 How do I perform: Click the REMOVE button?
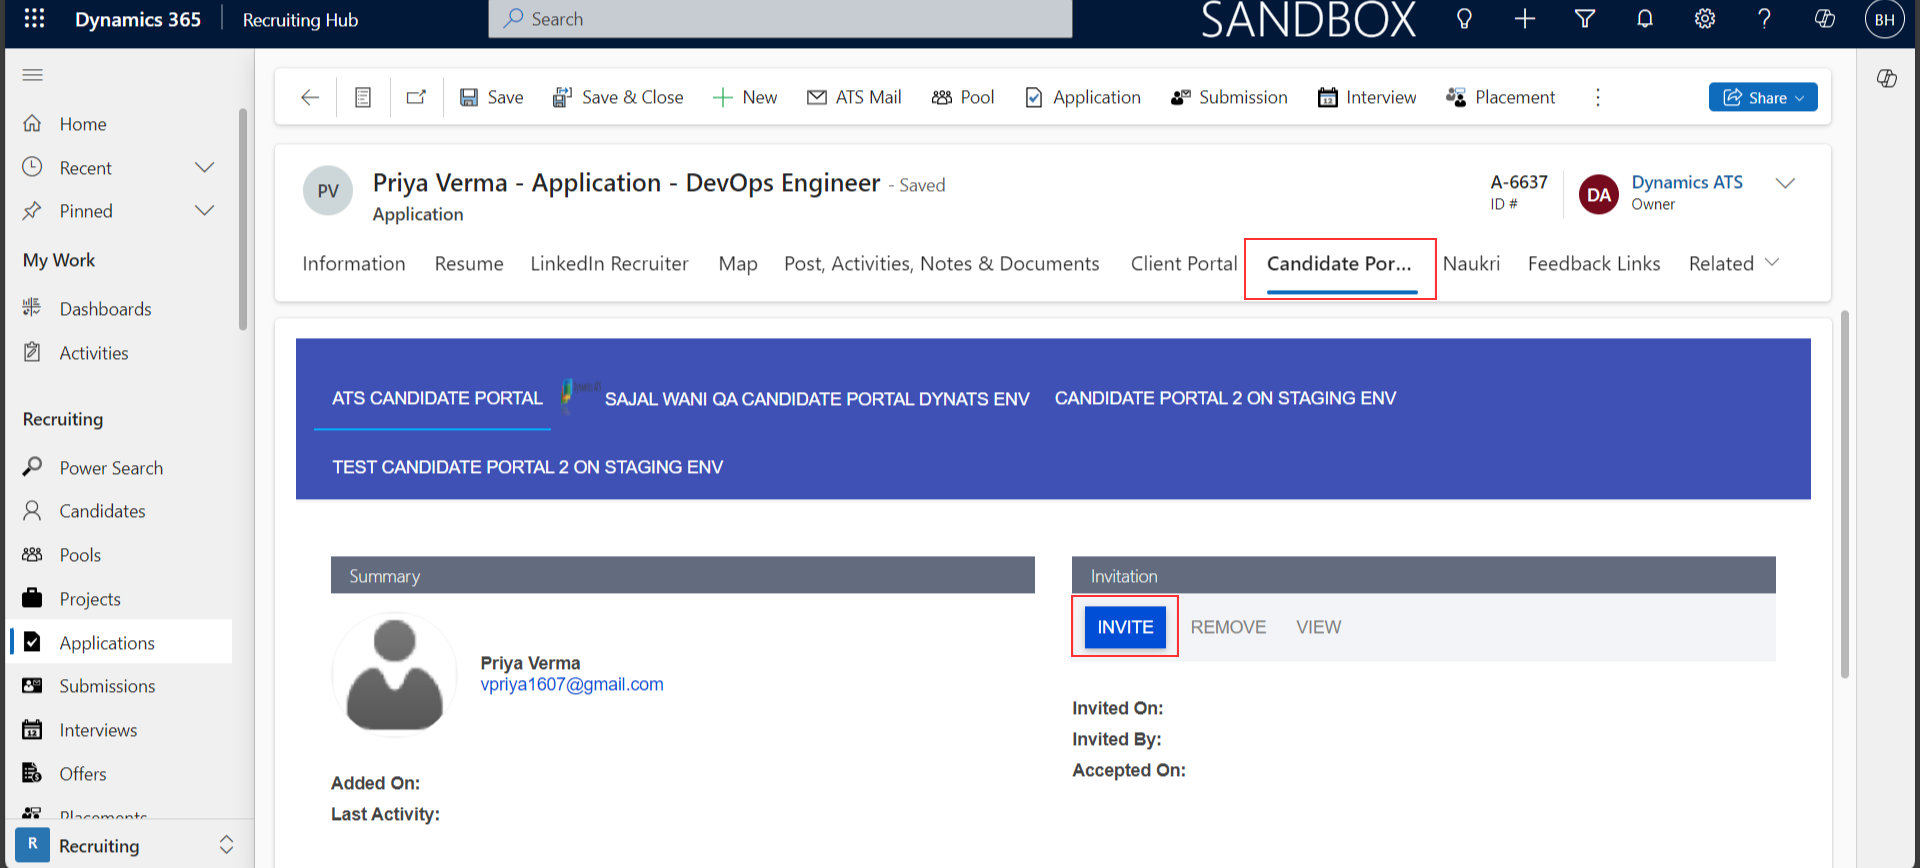click(x=1228, y=627)
